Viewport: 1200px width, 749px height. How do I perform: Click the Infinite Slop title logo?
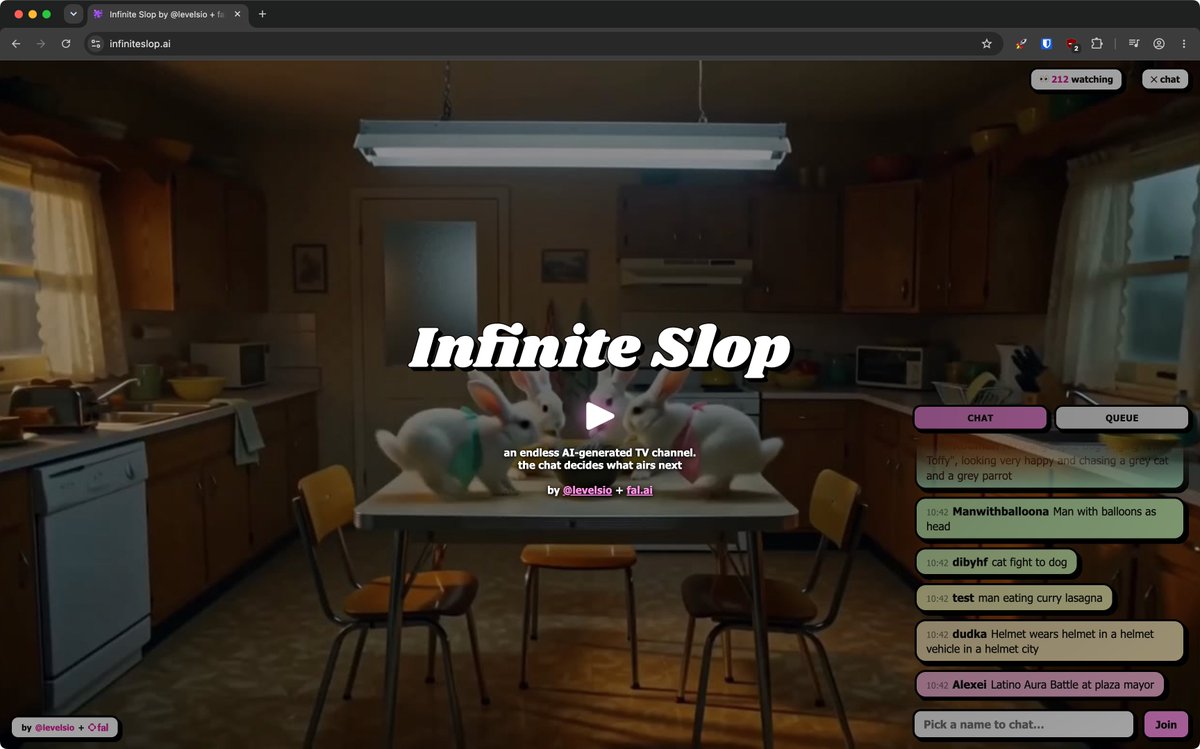click(x=600, y=348)
